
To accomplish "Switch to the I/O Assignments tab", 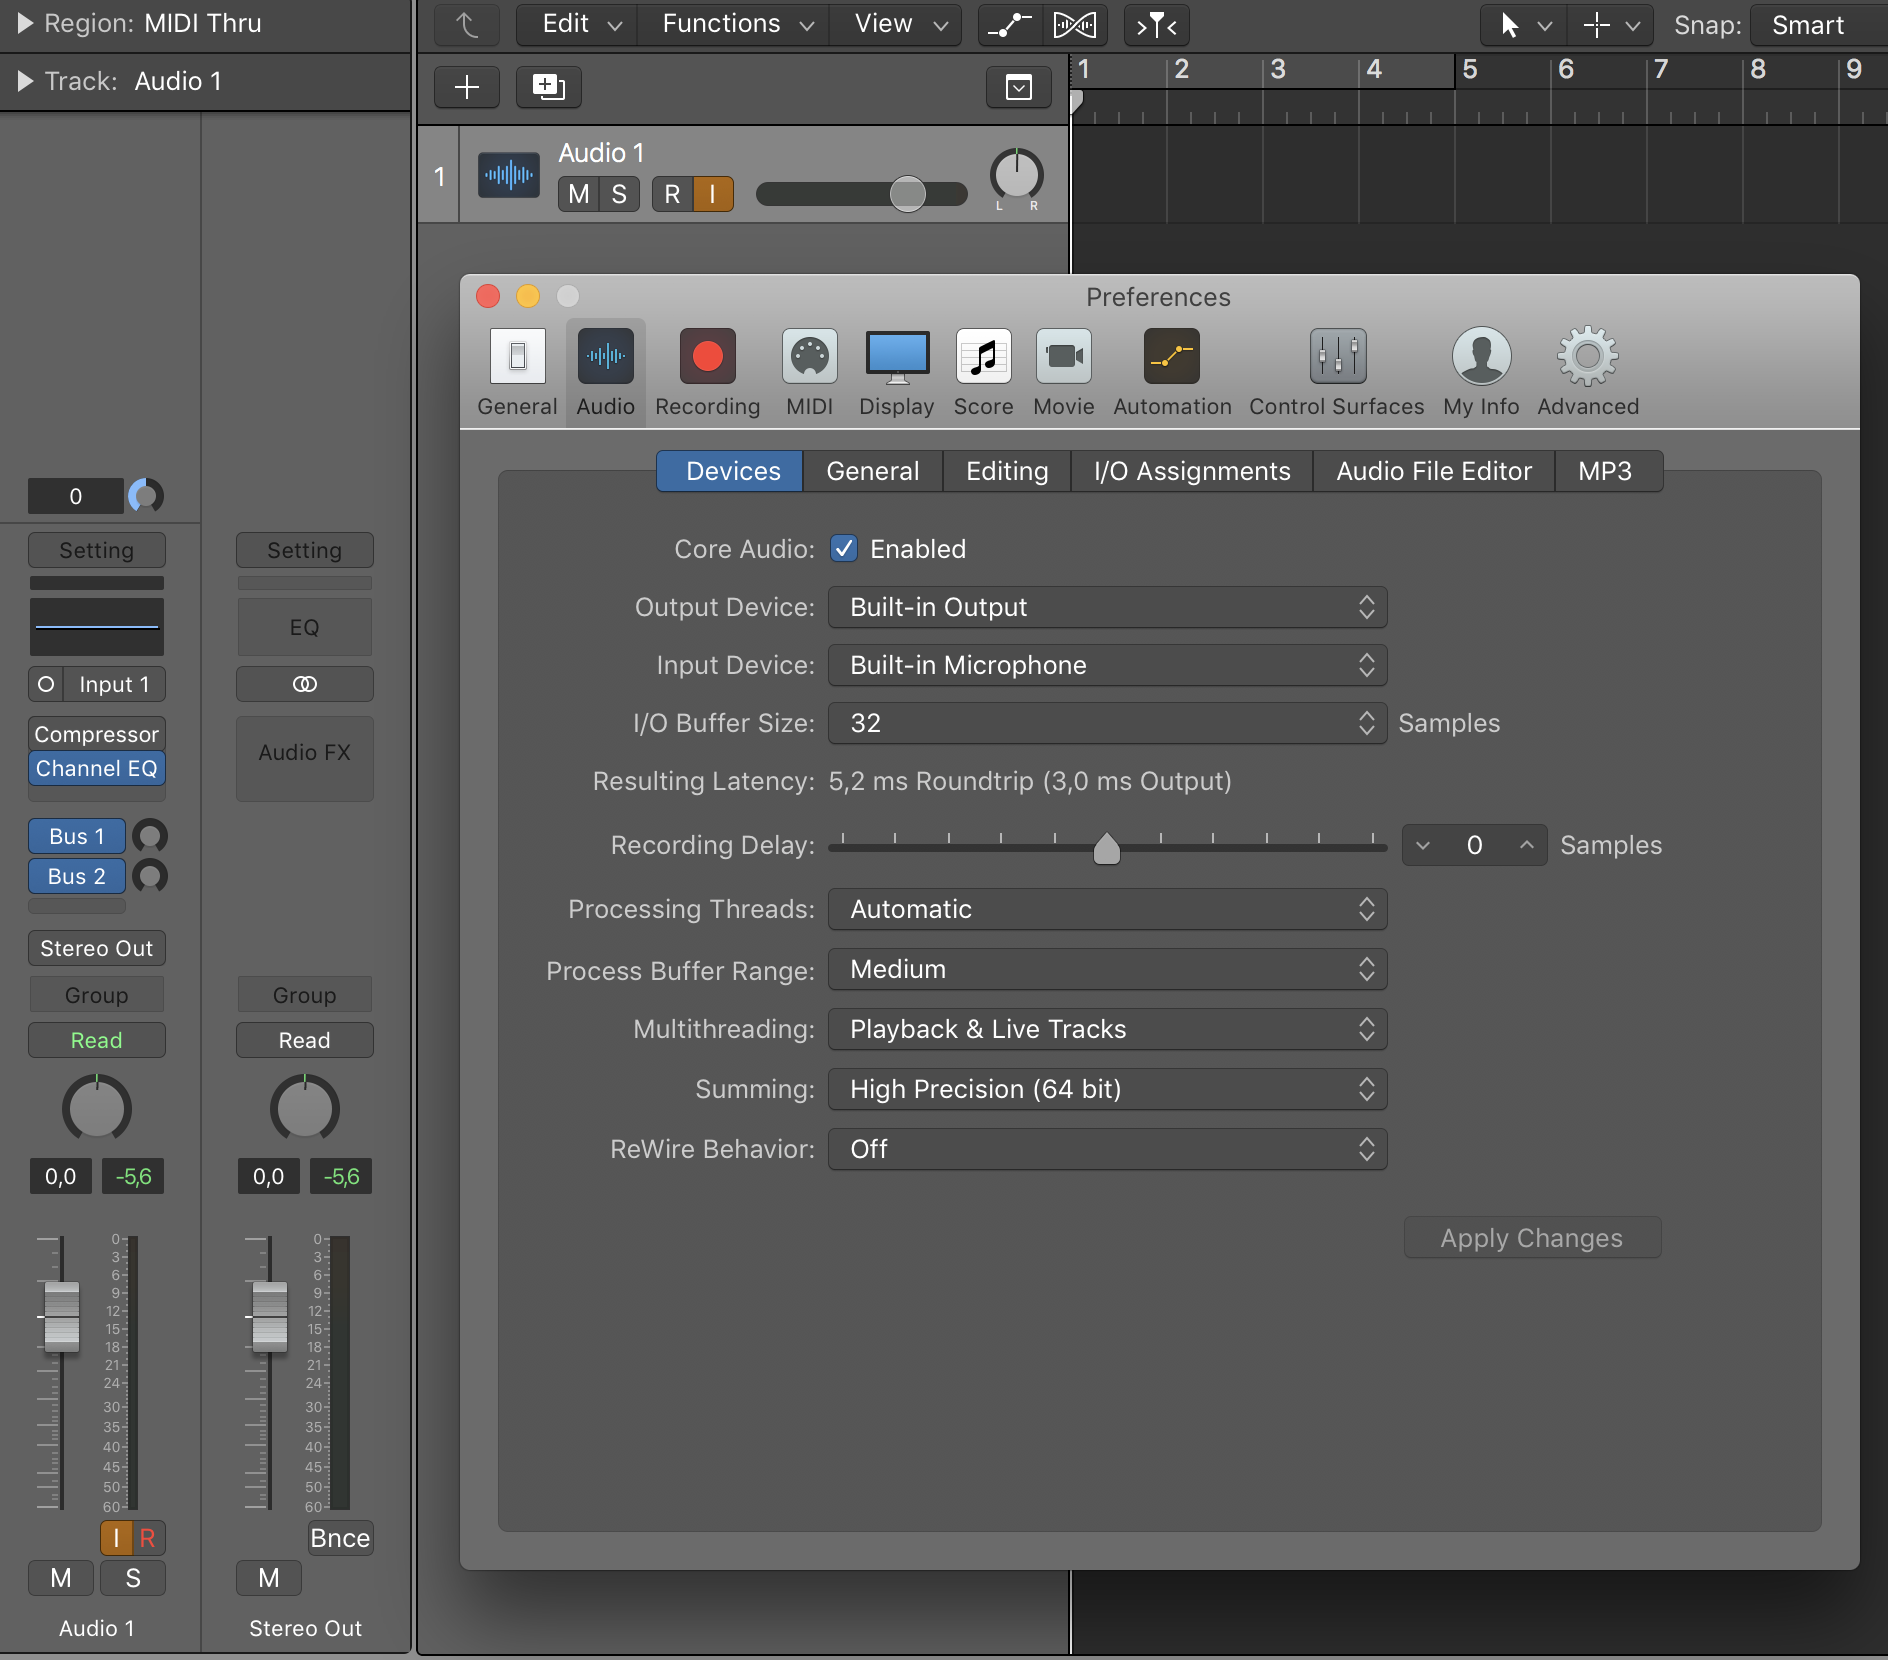I will (1191, 471).
